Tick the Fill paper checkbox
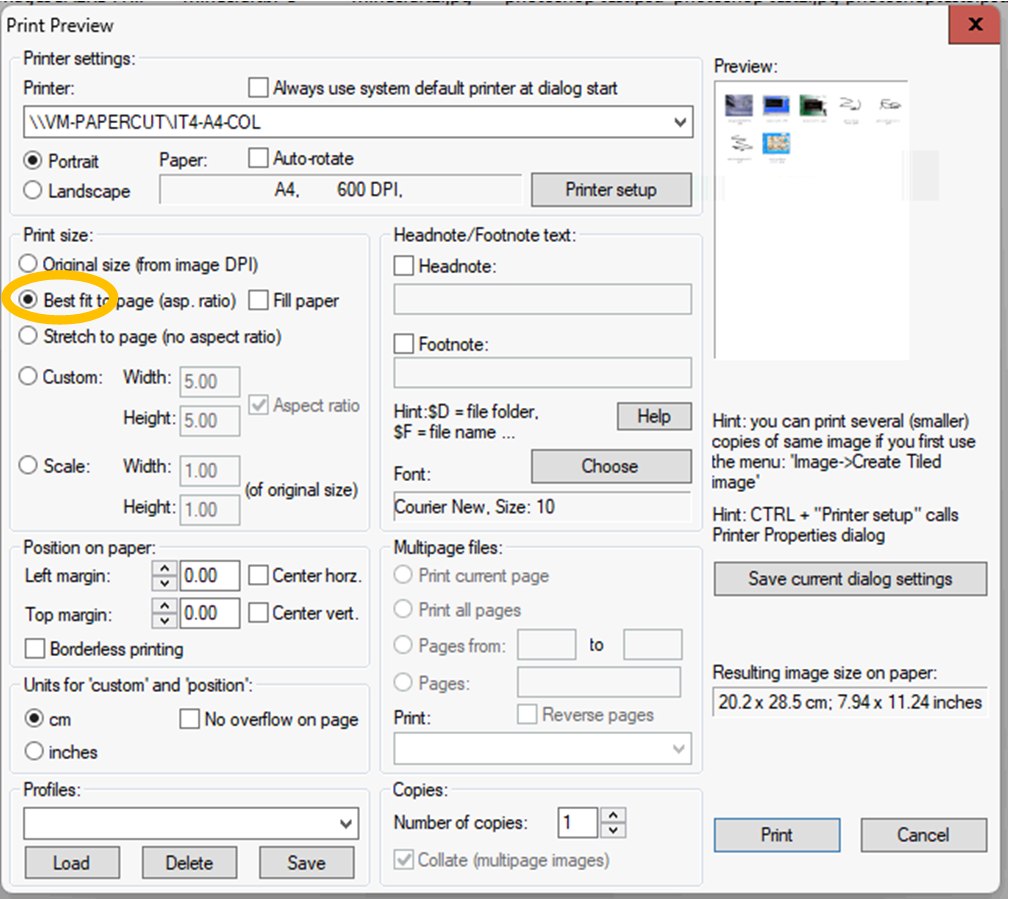The width and height of the screenshot is (1009, 900). click(257, 300)
